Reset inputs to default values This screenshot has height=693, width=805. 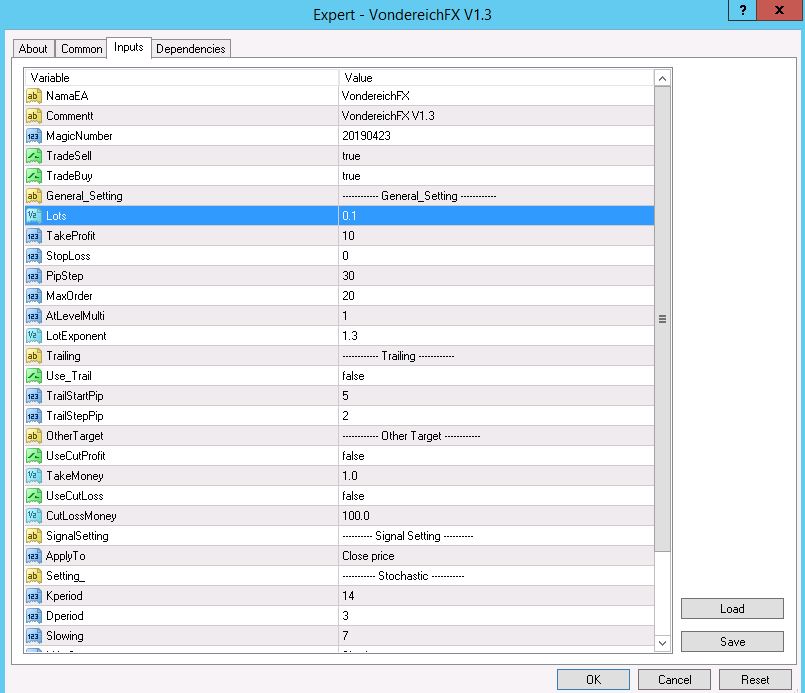[x=755, y=680]
